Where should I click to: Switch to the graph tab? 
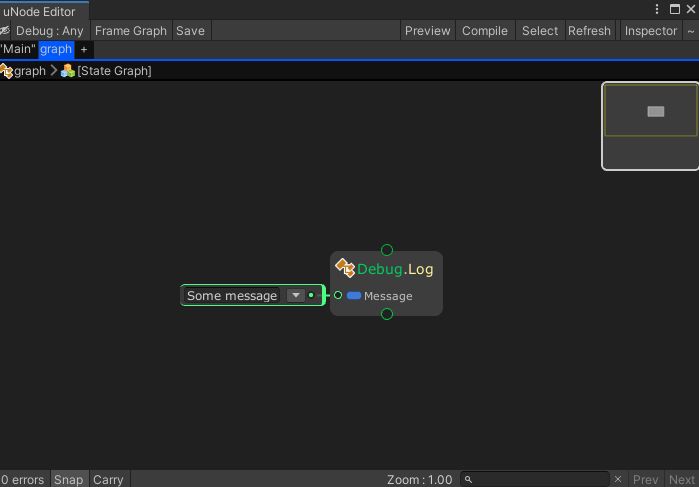coord(56,49)
